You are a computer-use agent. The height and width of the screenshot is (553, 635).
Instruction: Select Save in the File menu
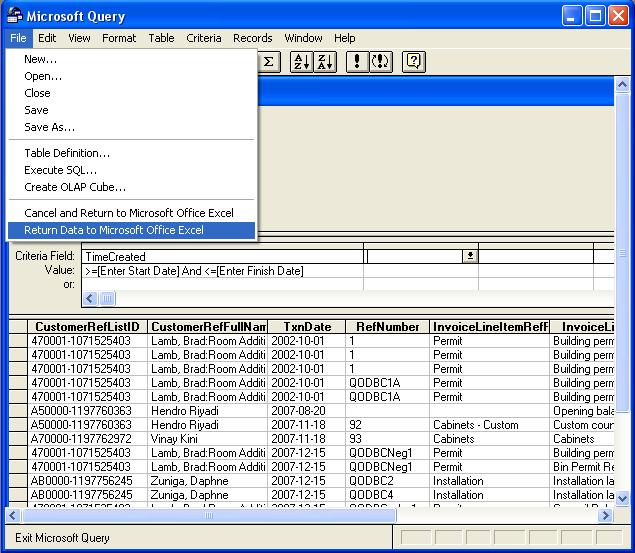[x=132, y=110]
